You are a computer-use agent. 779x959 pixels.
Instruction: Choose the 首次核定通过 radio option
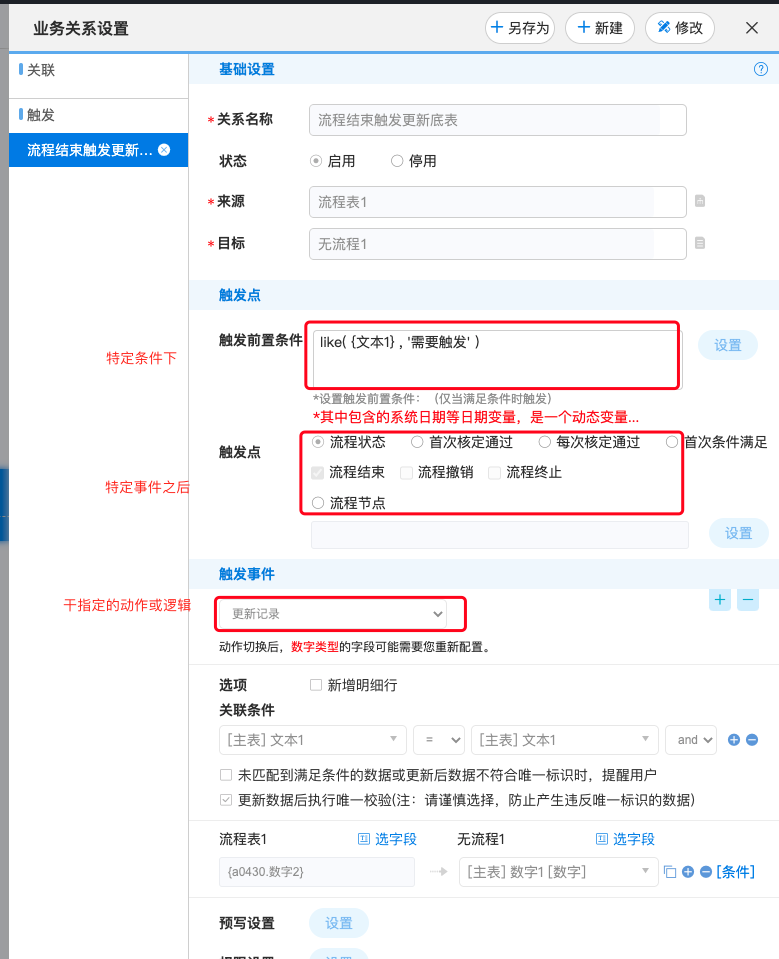[417, 442]
